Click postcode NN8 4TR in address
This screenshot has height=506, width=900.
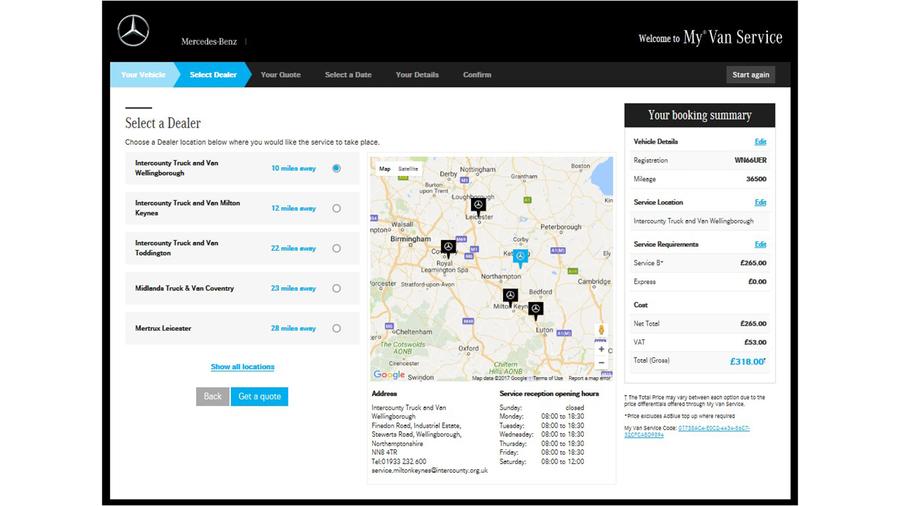point(384,453)
